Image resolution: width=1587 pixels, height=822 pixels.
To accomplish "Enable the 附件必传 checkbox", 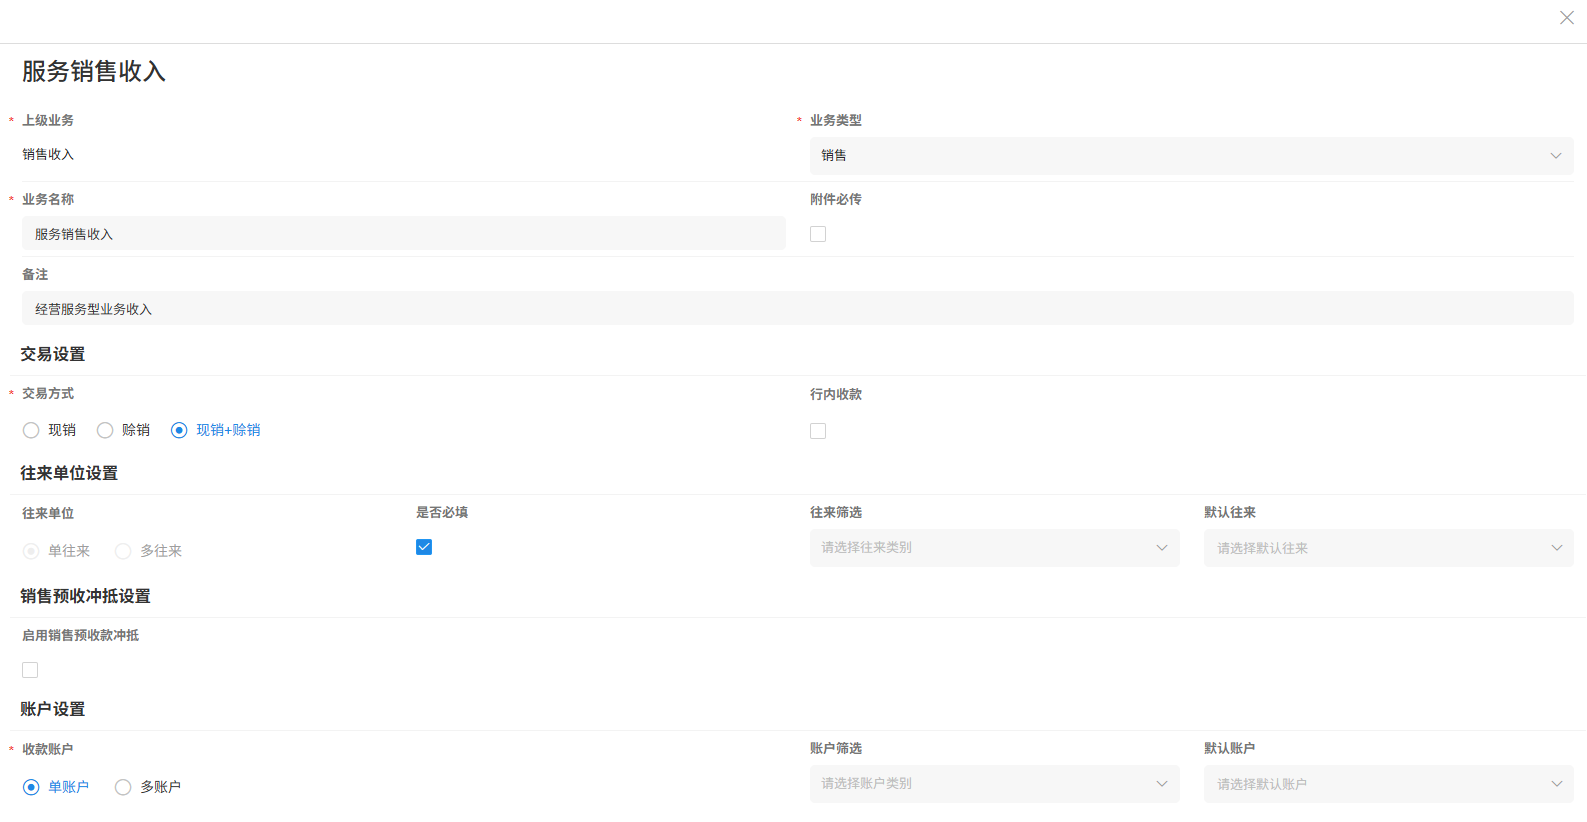I will point(818,234).
